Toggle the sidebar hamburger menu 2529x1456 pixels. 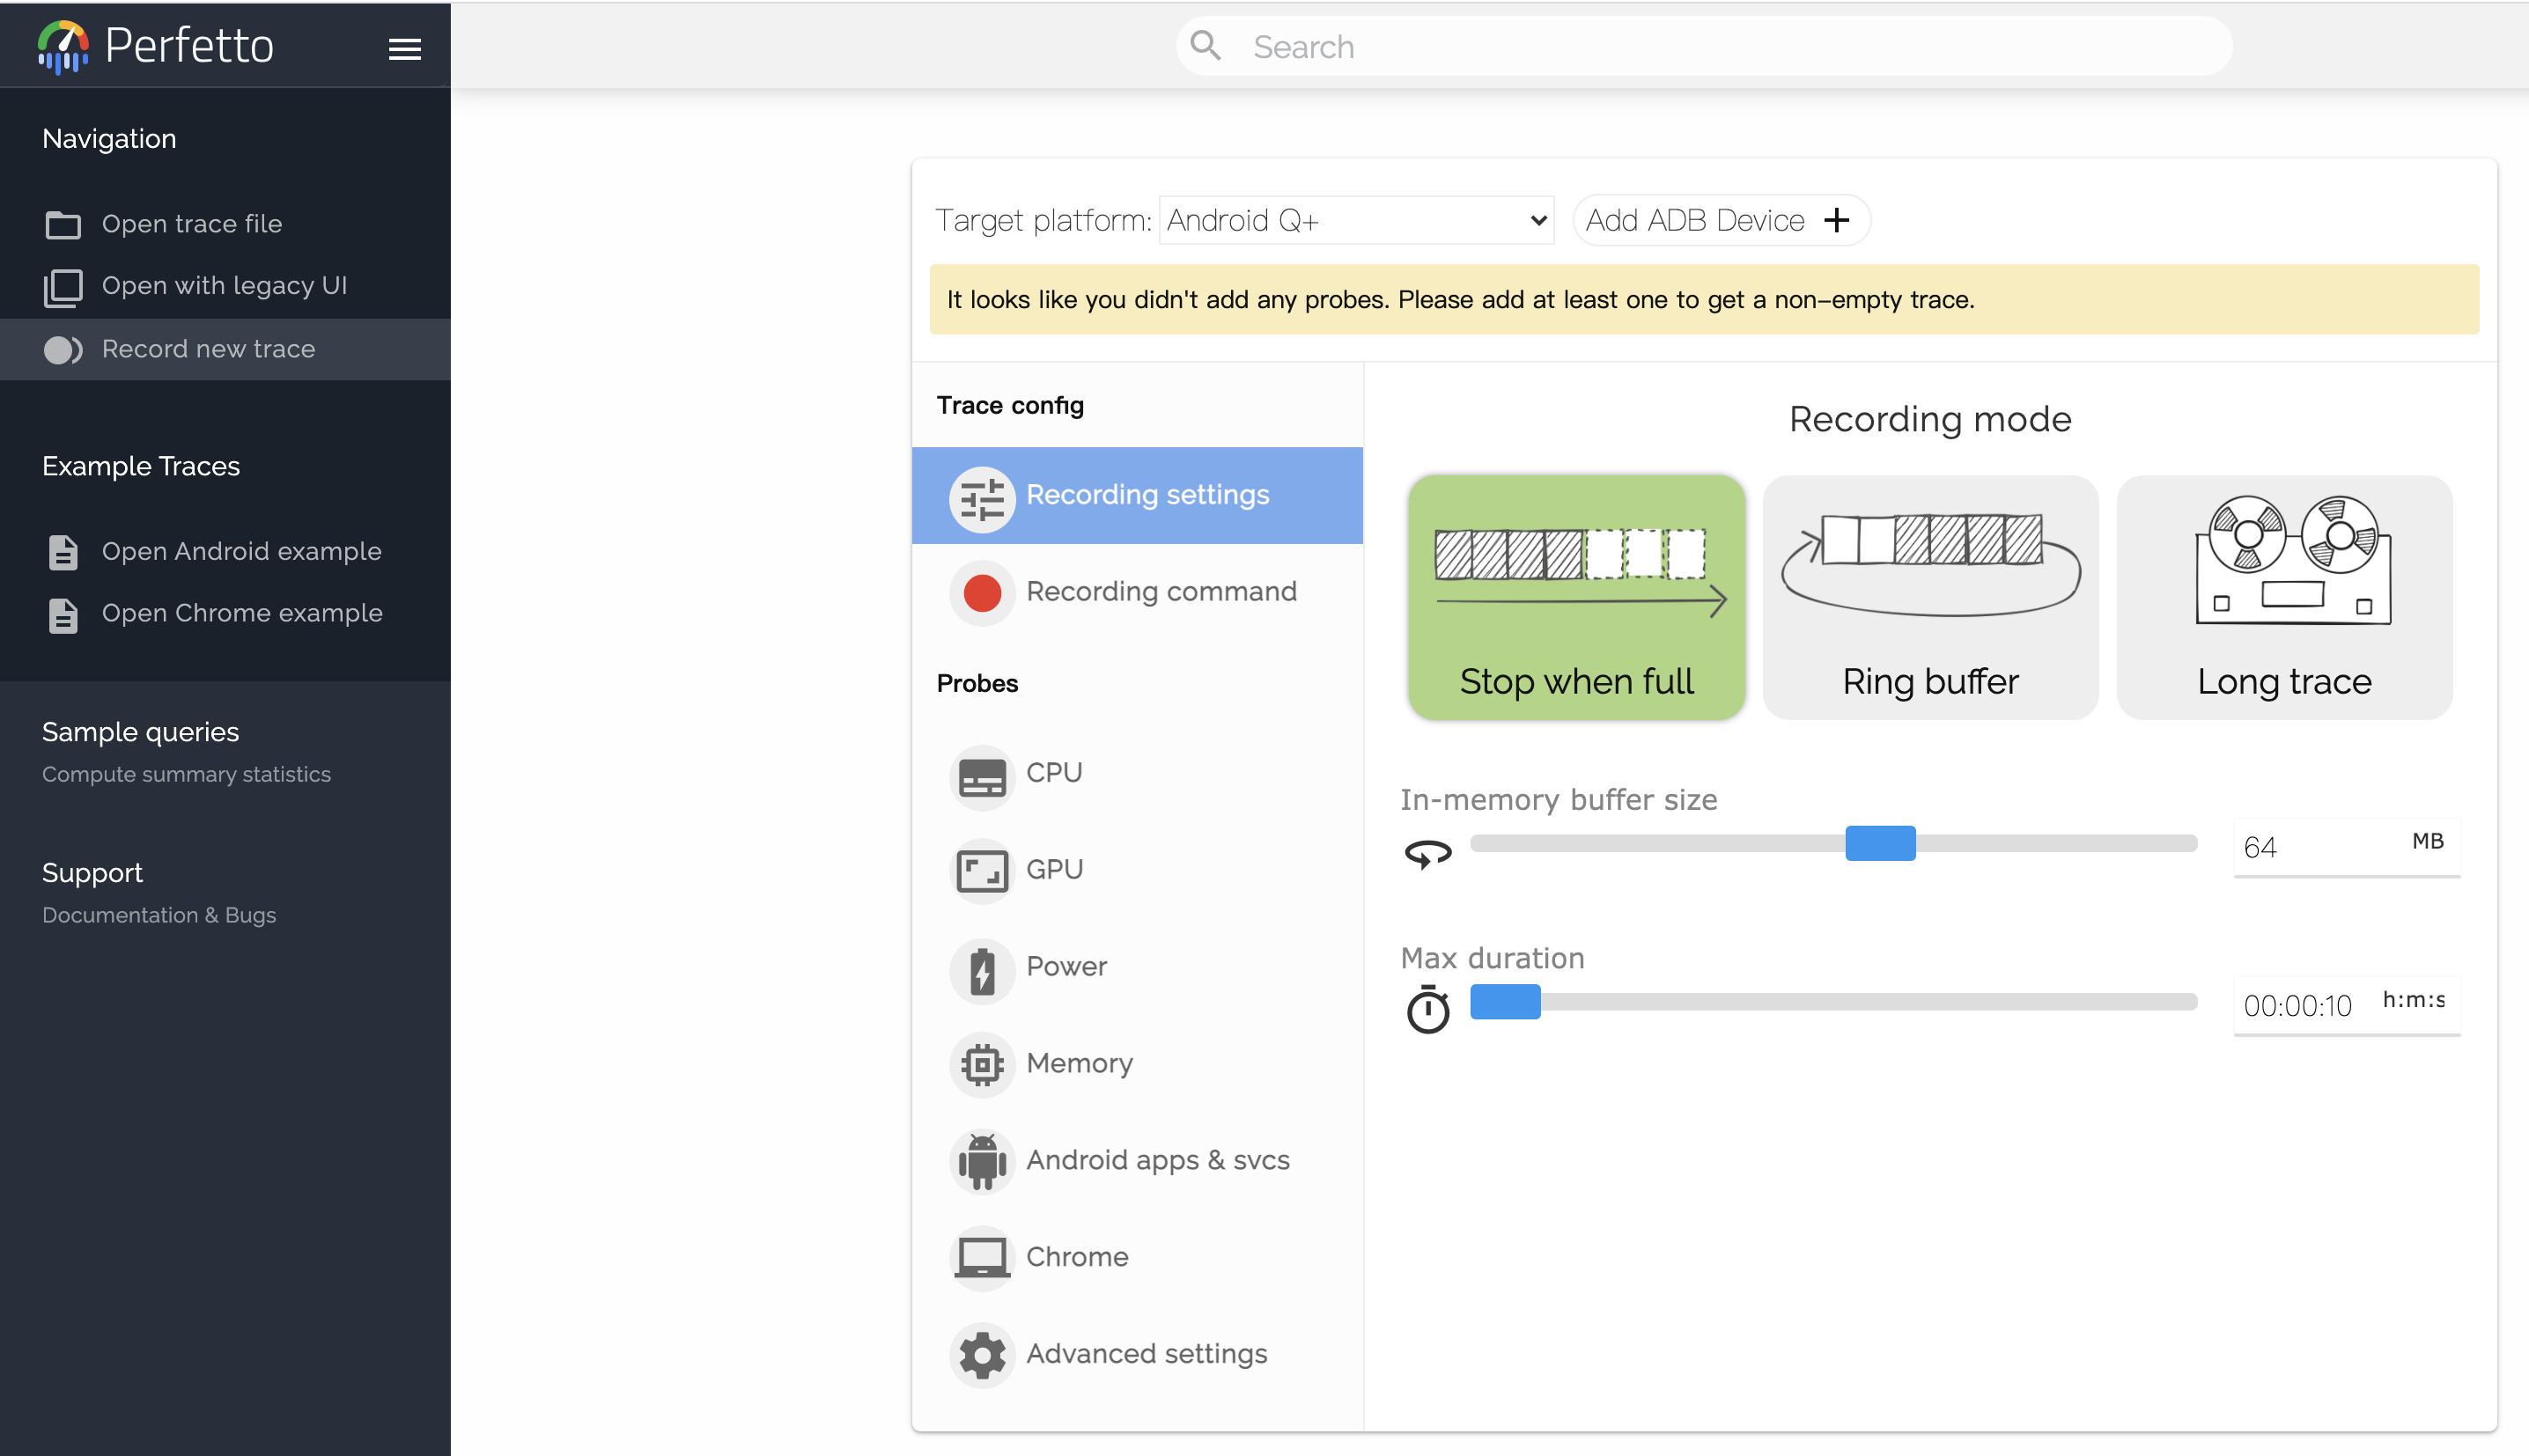tap(404, 49)
